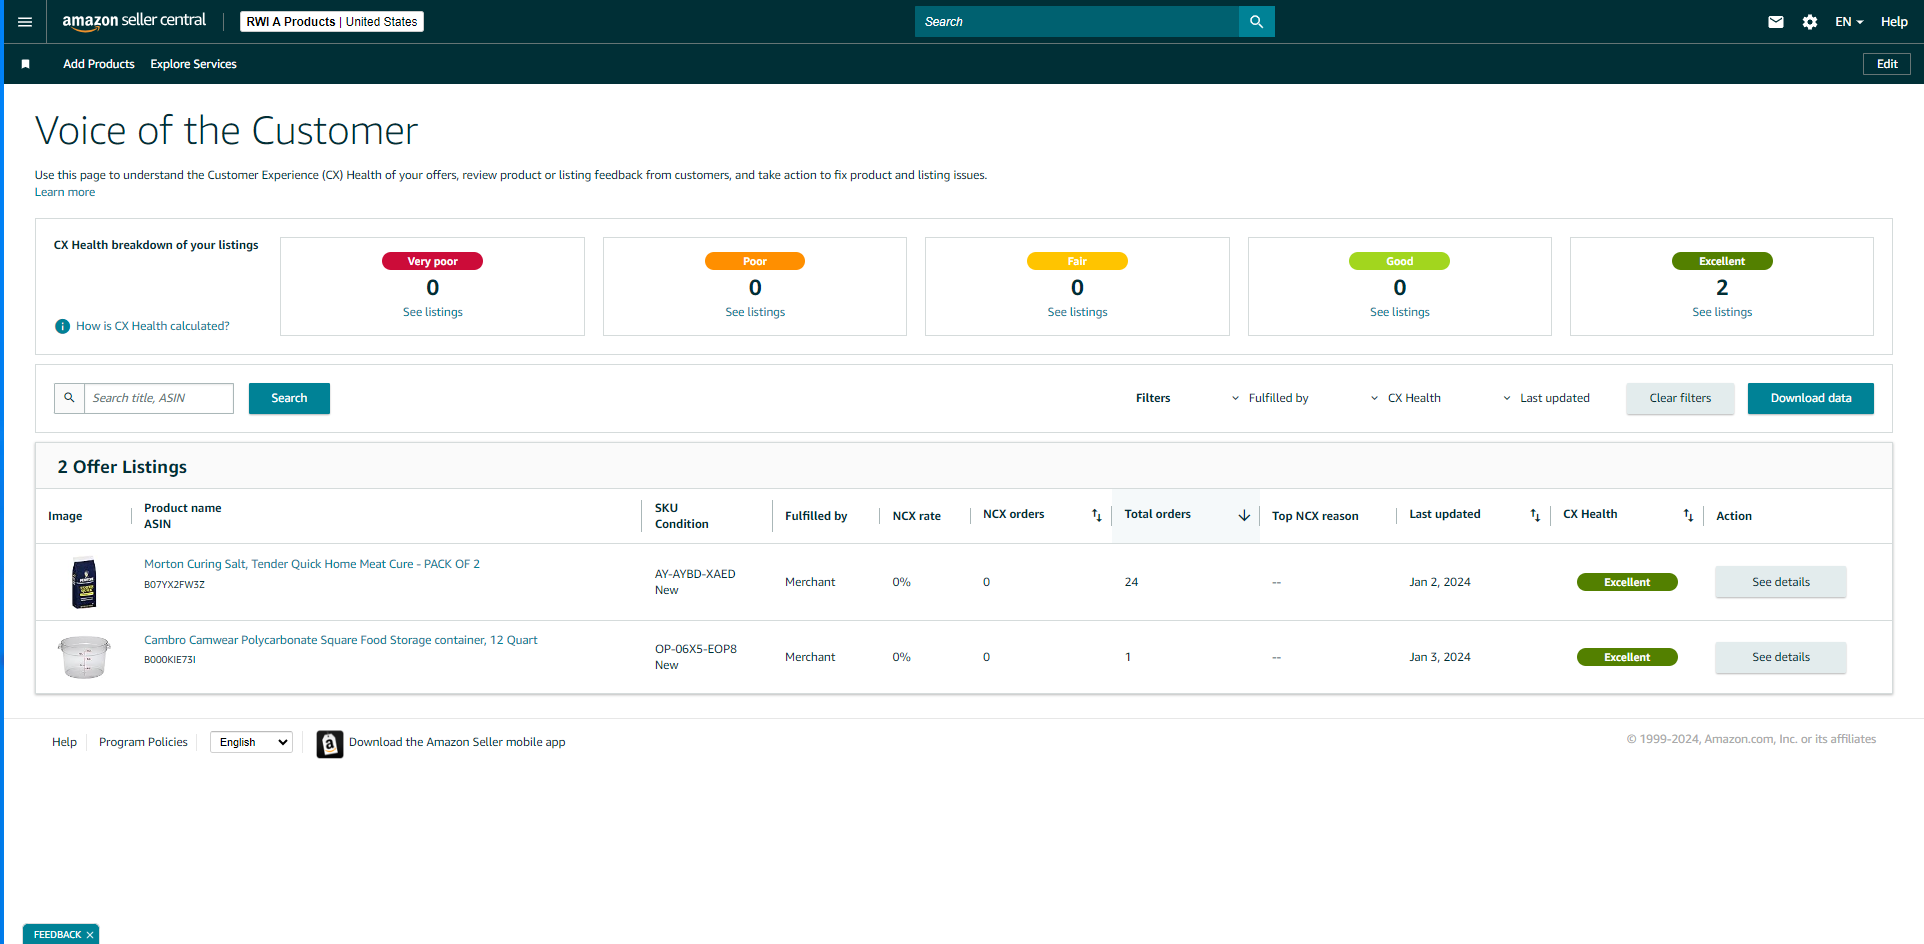Click Download data button

[1811, 398]
